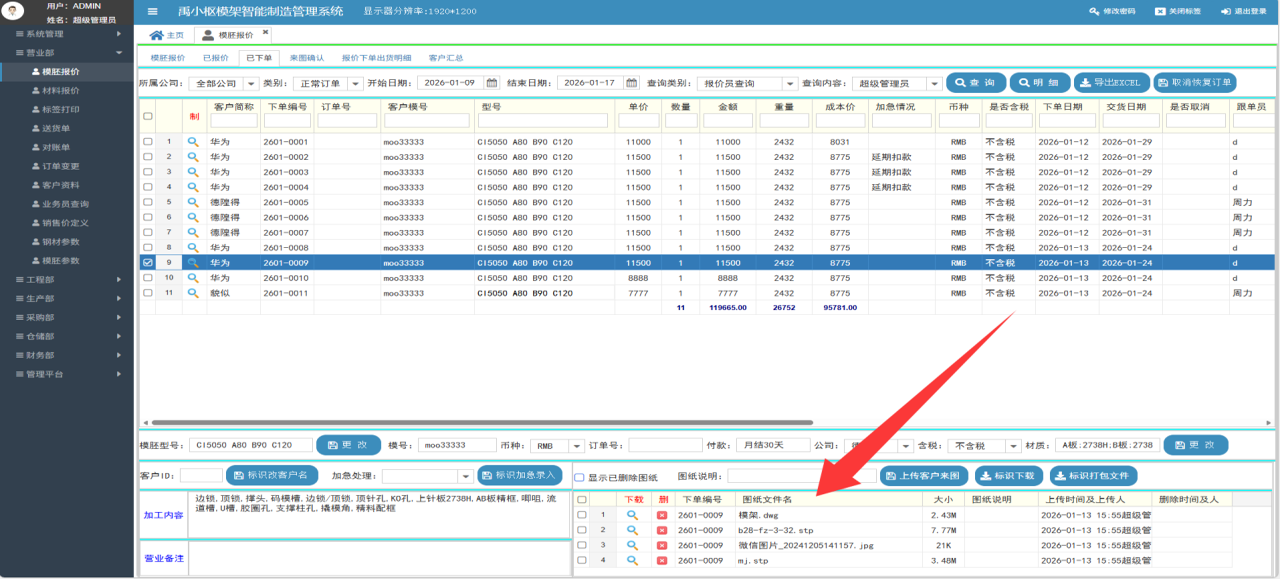The width and height of the screenshot is (1280, 580).
Task: Click the 退出登录 logout icon
Action: click(1226, 11)
